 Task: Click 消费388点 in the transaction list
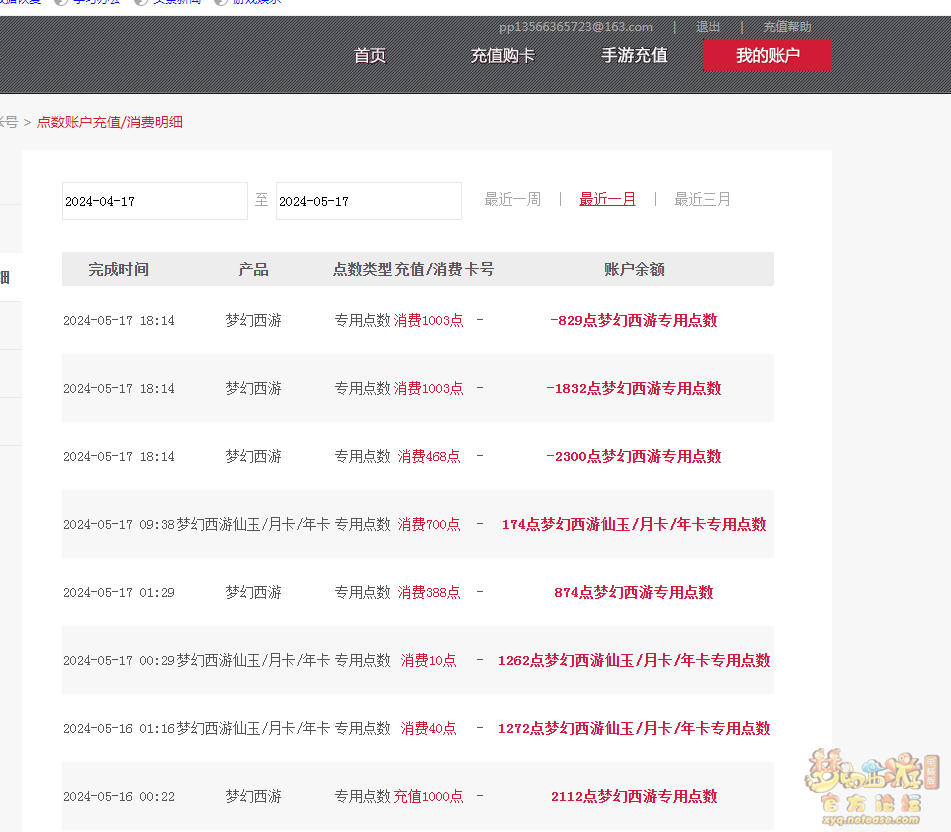click(x=429, y=592)
